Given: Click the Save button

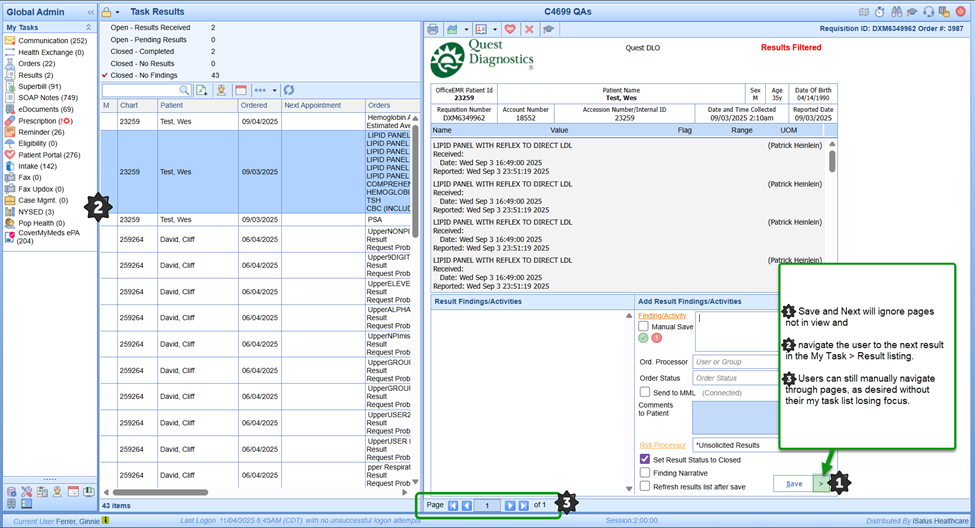Looking at the screenshot, I should 793,483.
